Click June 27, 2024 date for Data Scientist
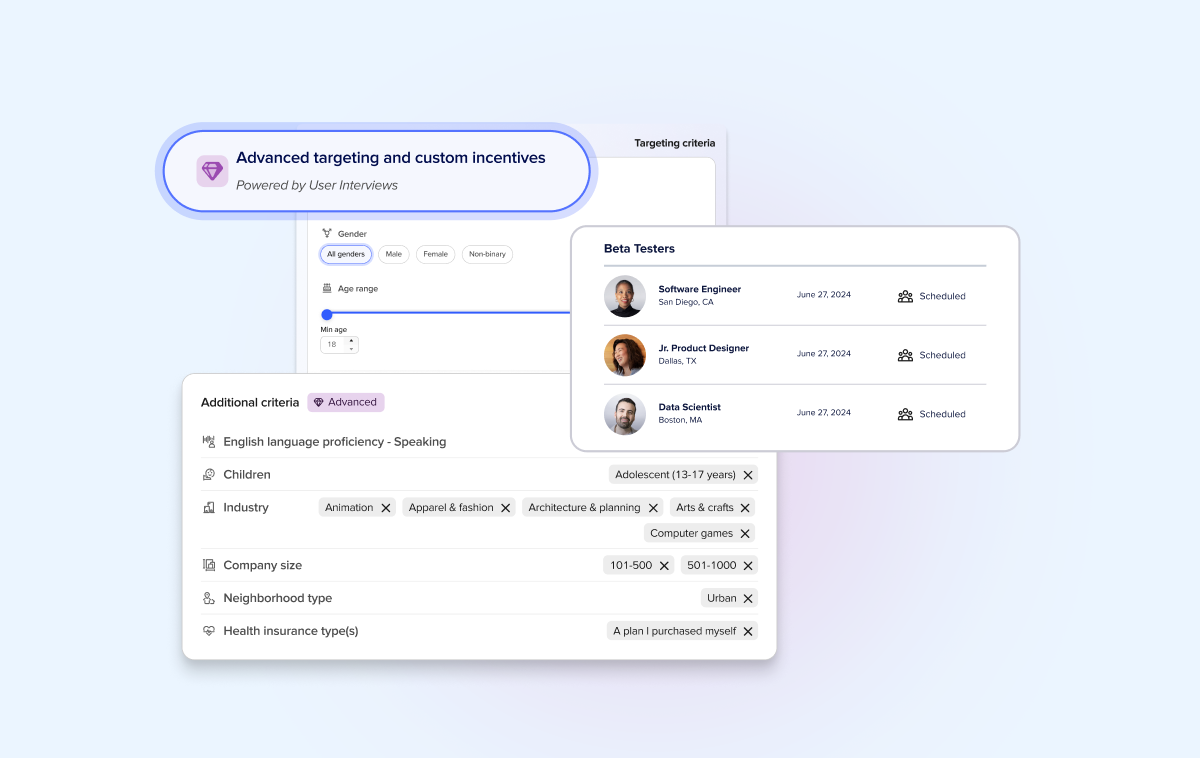Image resolution: width=1200 pixels, height=758 pixels. pos(824,413)
